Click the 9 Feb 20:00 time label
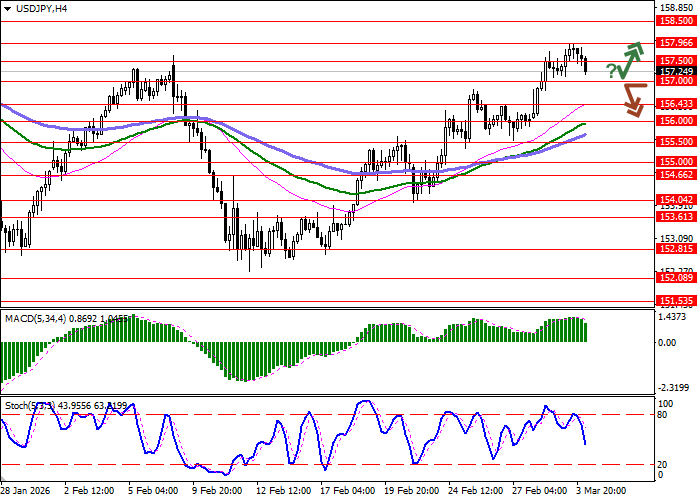Screen dimensions: 700x500 (215, 492)
